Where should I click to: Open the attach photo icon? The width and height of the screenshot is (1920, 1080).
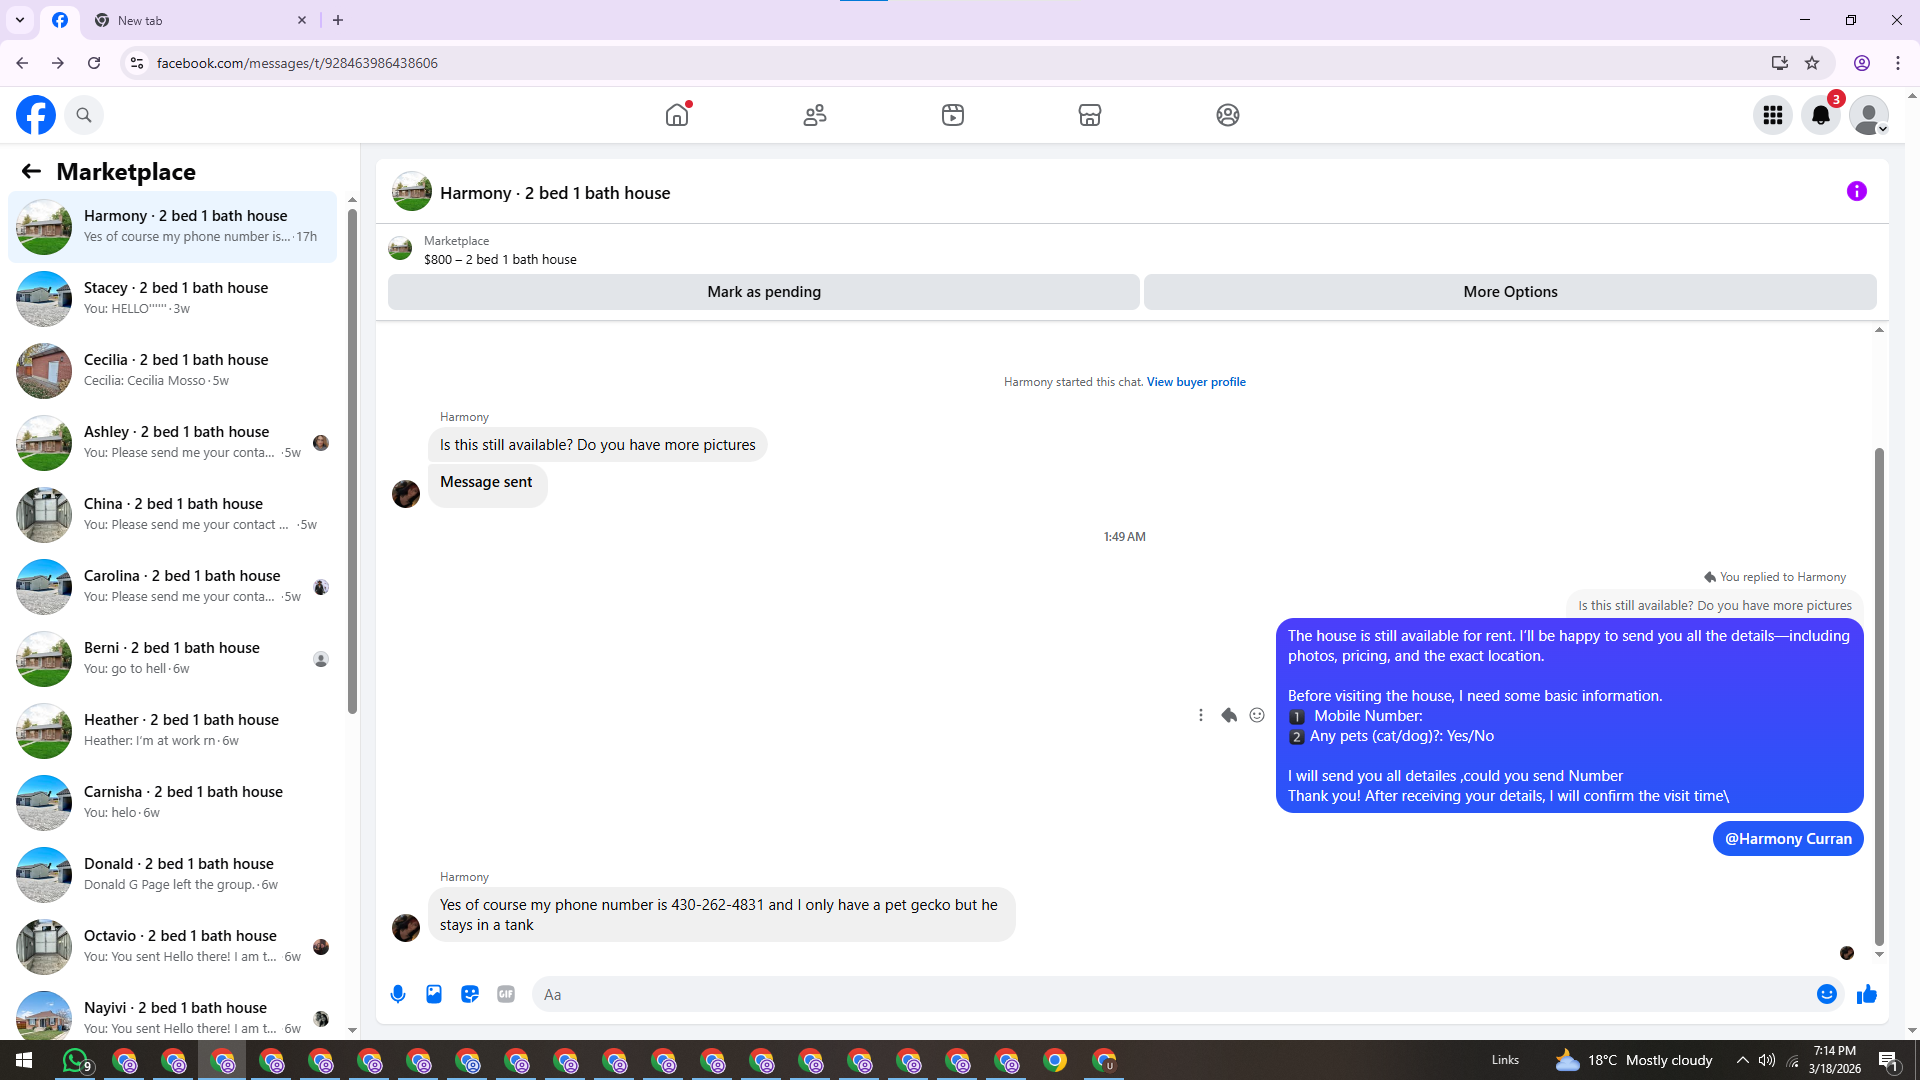click(434, 994)
